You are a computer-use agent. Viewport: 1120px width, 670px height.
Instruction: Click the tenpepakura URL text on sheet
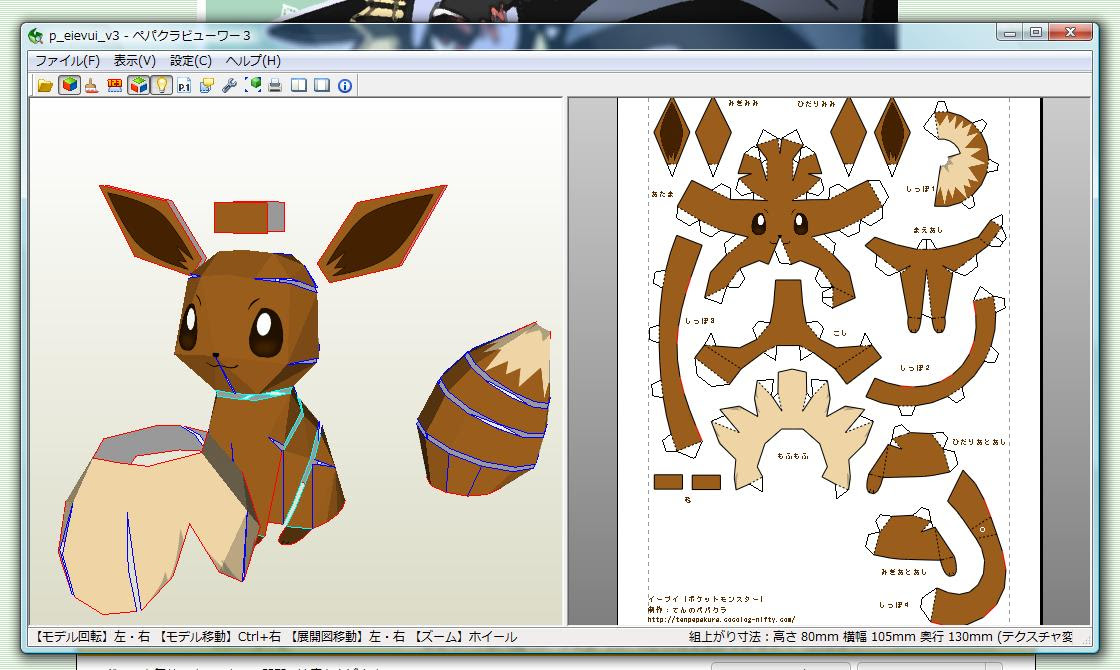[721, 619]
